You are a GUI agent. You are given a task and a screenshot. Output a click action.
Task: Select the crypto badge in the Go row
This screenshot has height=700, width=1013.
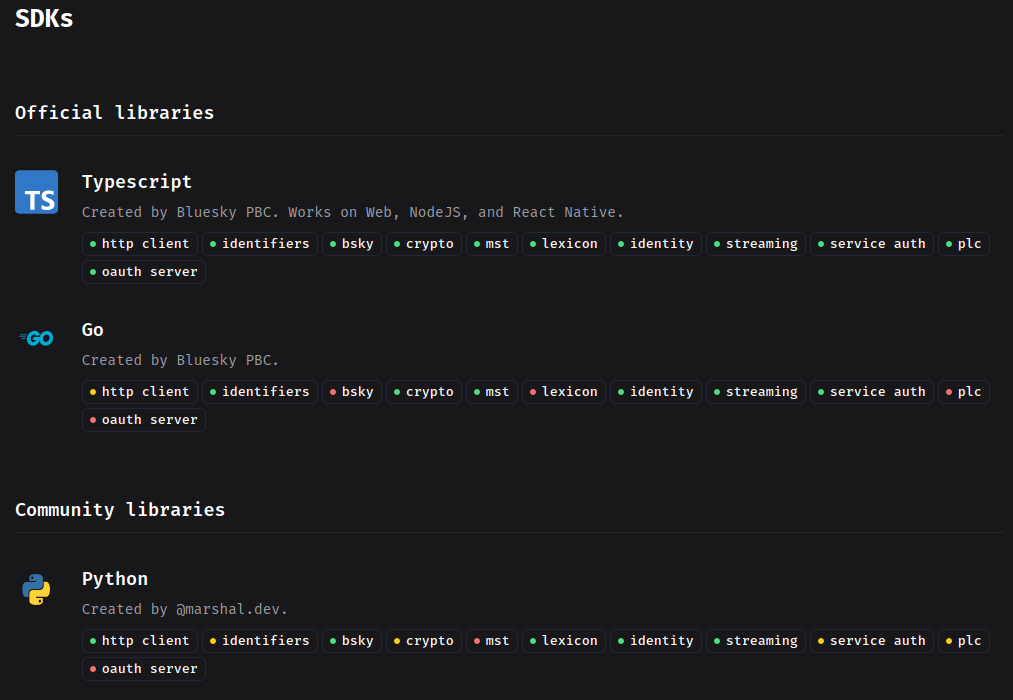[423, 391]
